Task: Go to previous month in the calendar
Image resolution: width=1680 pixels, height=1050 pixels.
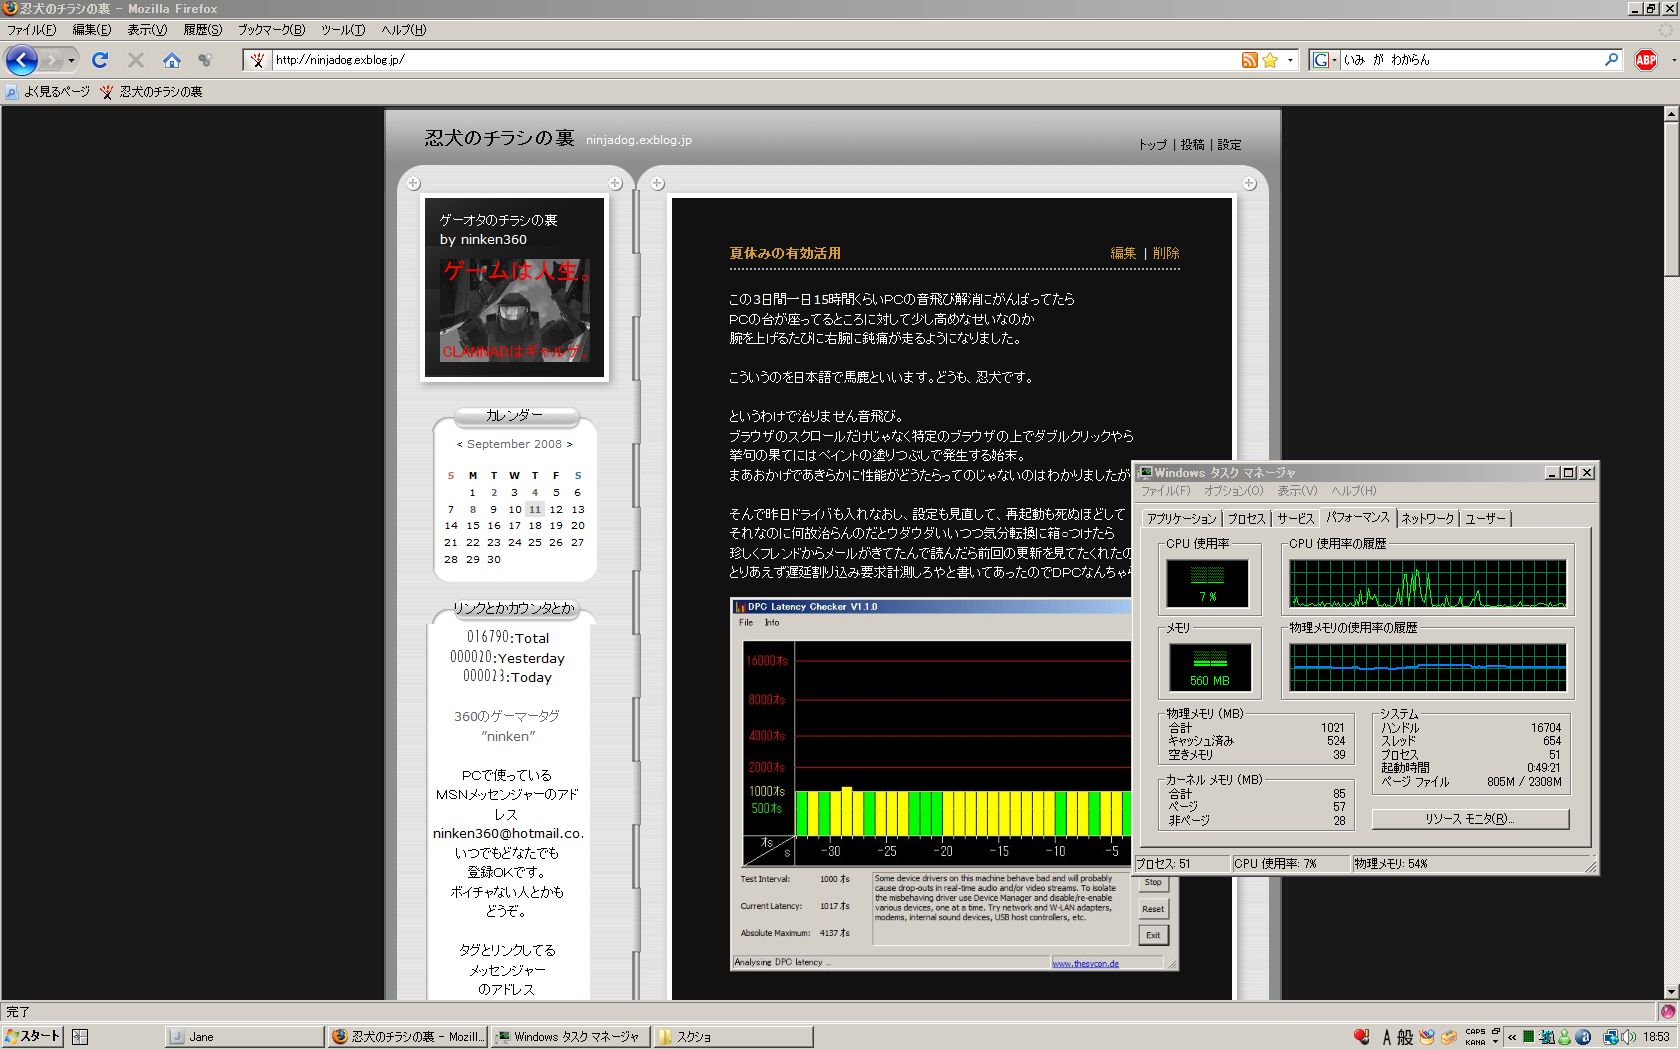Action: tap(459, 444)
